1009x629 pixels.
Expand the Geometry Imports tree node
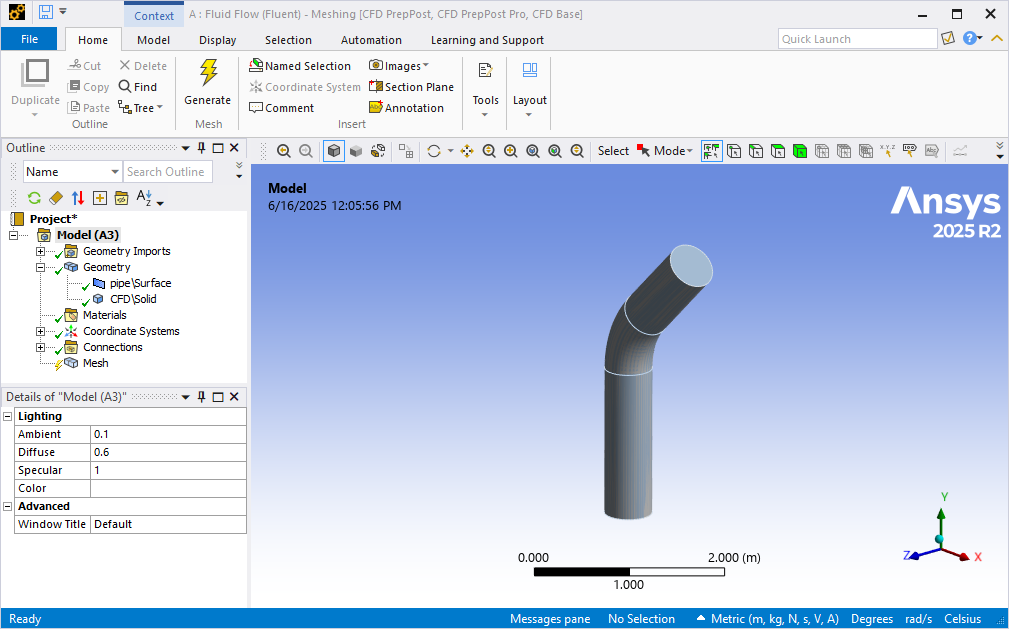point(41,251)
